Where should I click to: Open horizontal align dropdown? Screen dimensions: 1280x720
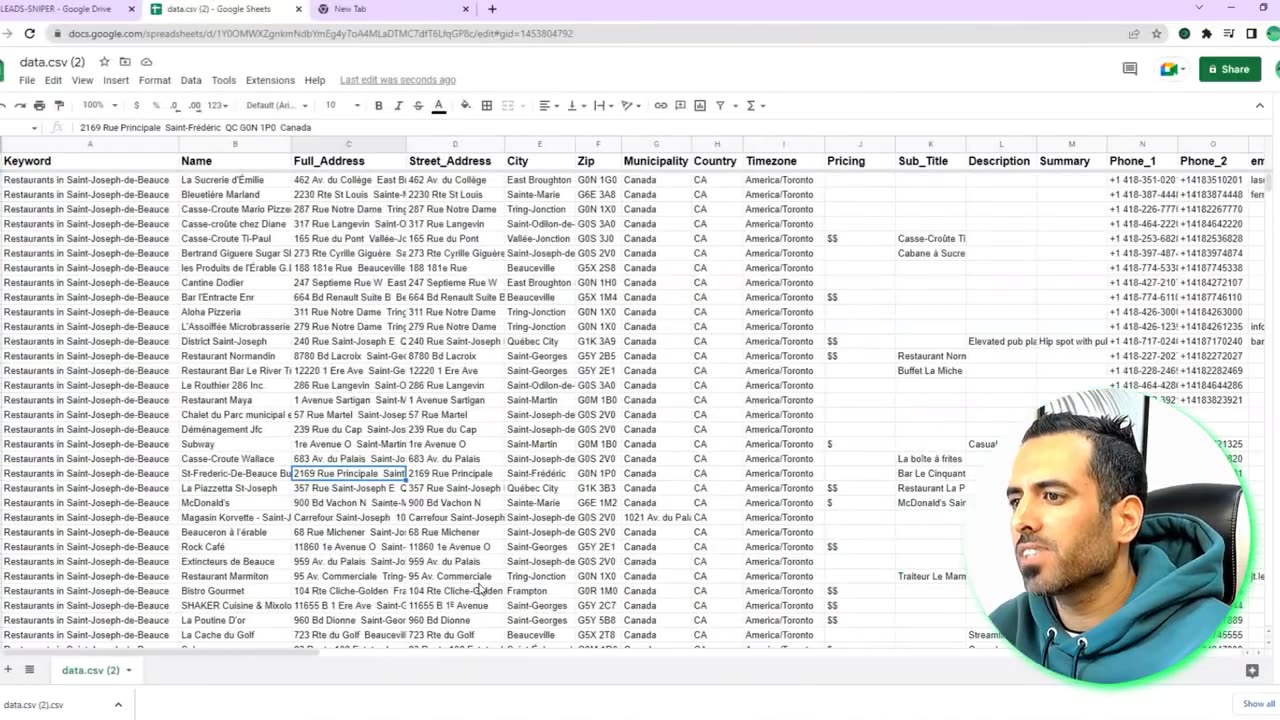tap(548, 105)
